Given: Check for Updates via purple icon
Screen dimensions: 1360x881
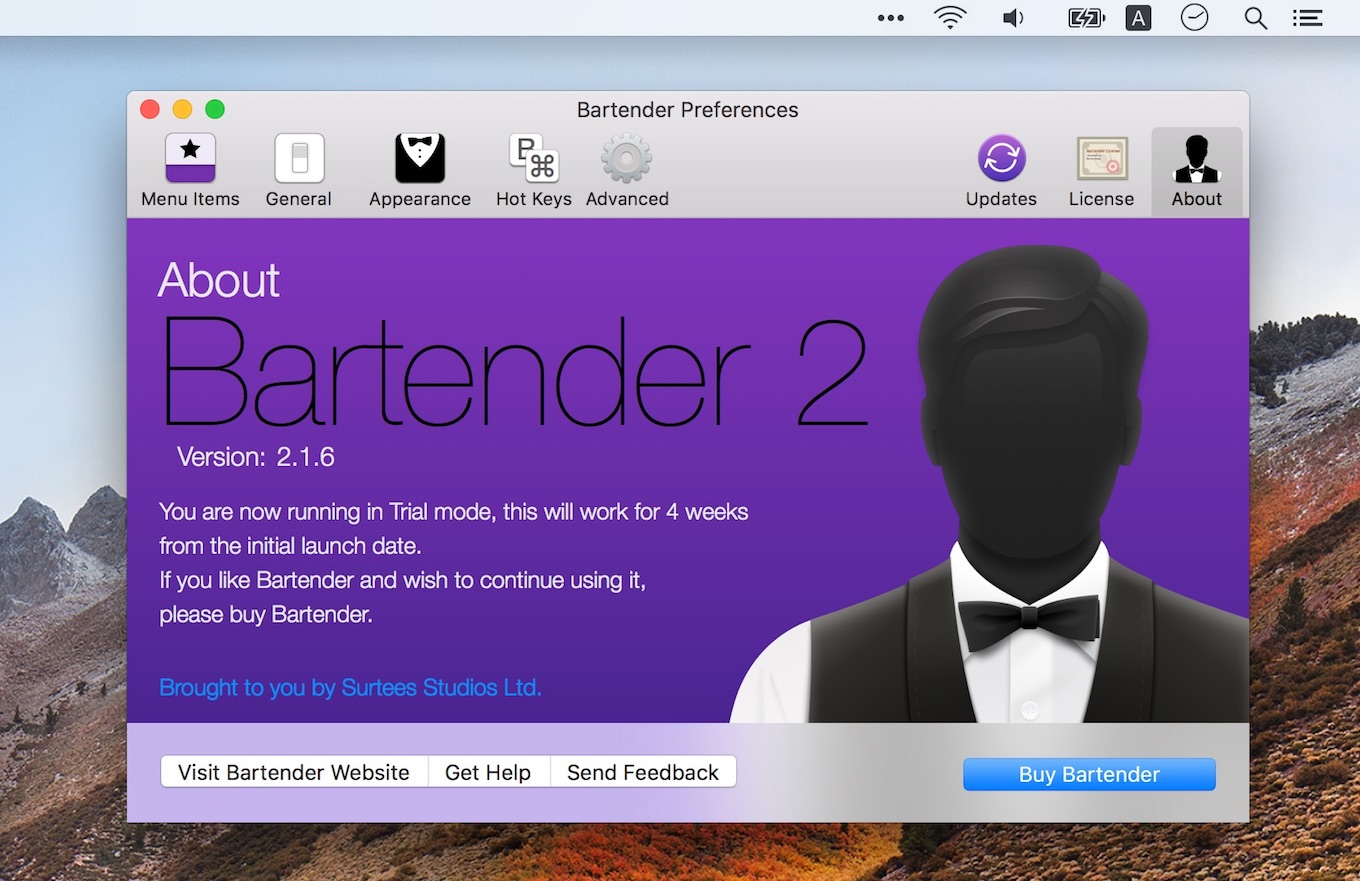Looking at the screenshot, I should coord(1001,170).
